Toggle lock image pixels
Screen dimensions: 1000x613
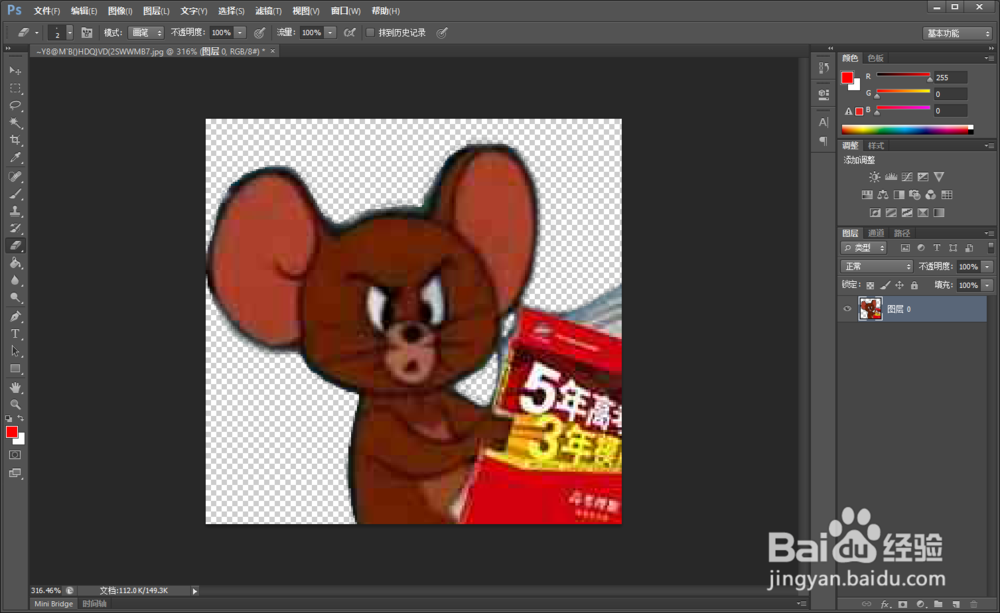(885, 285)
